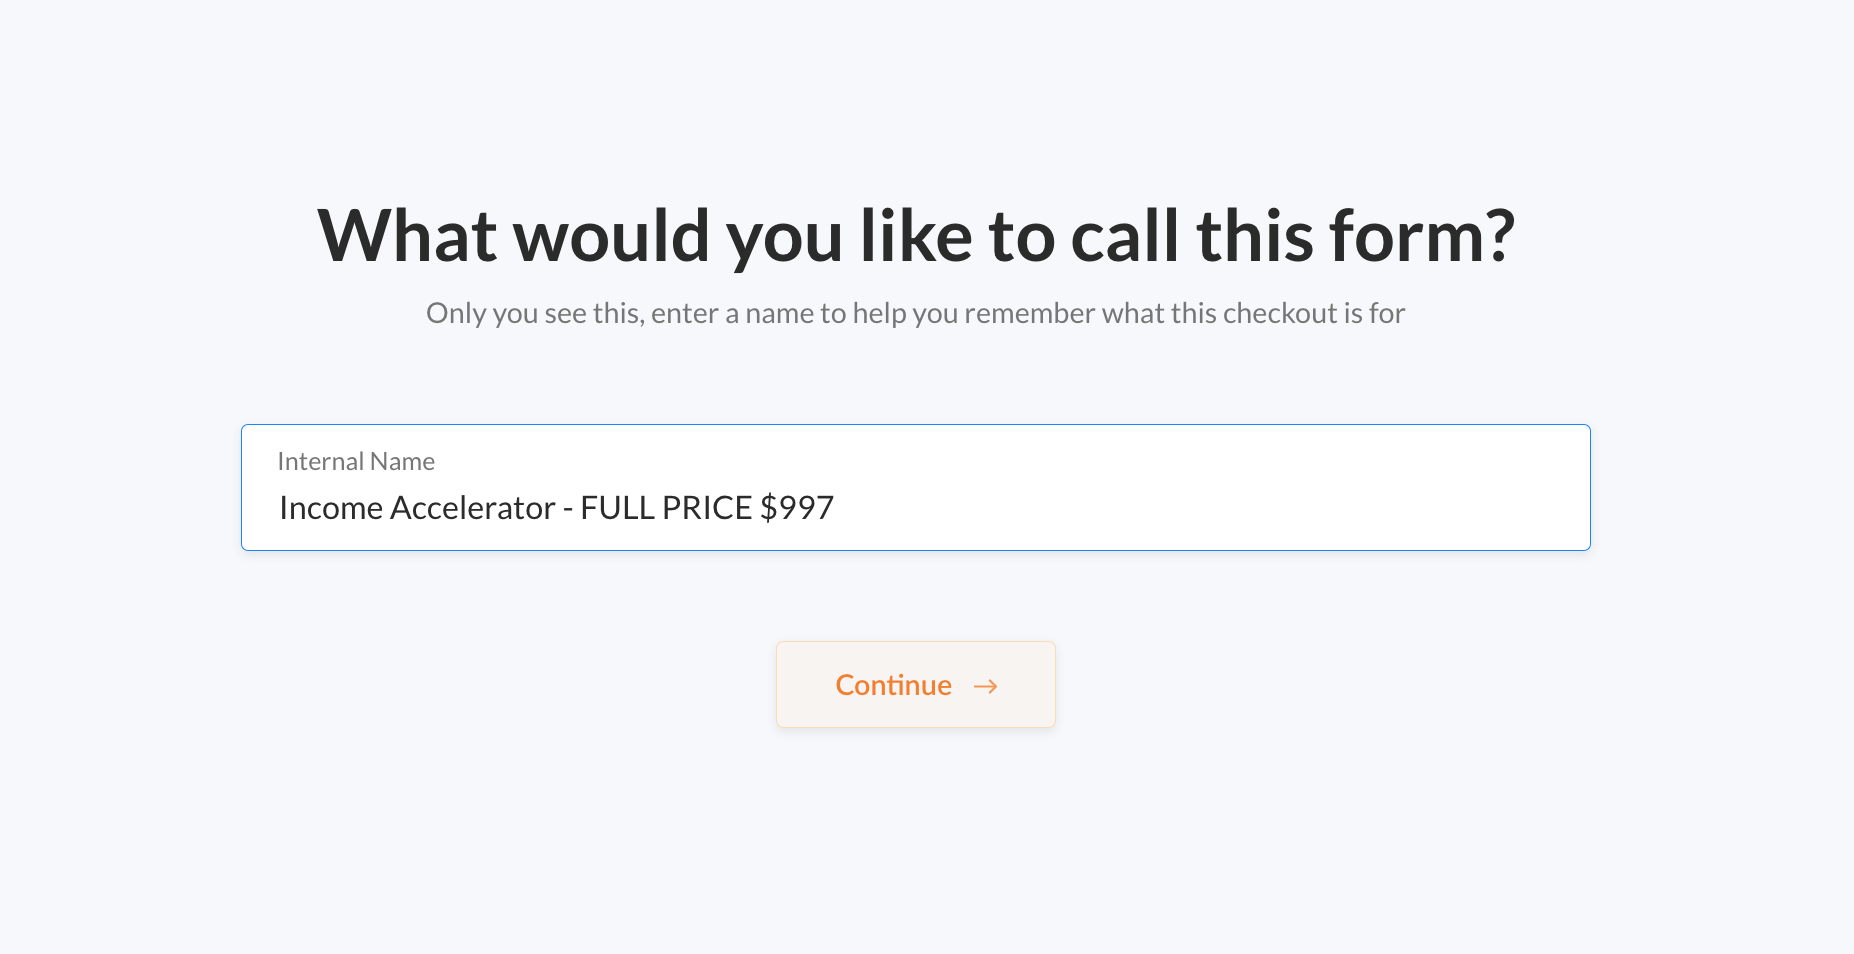
Task: Click the word 'form?' in the heading
Action: (1422, 237)
